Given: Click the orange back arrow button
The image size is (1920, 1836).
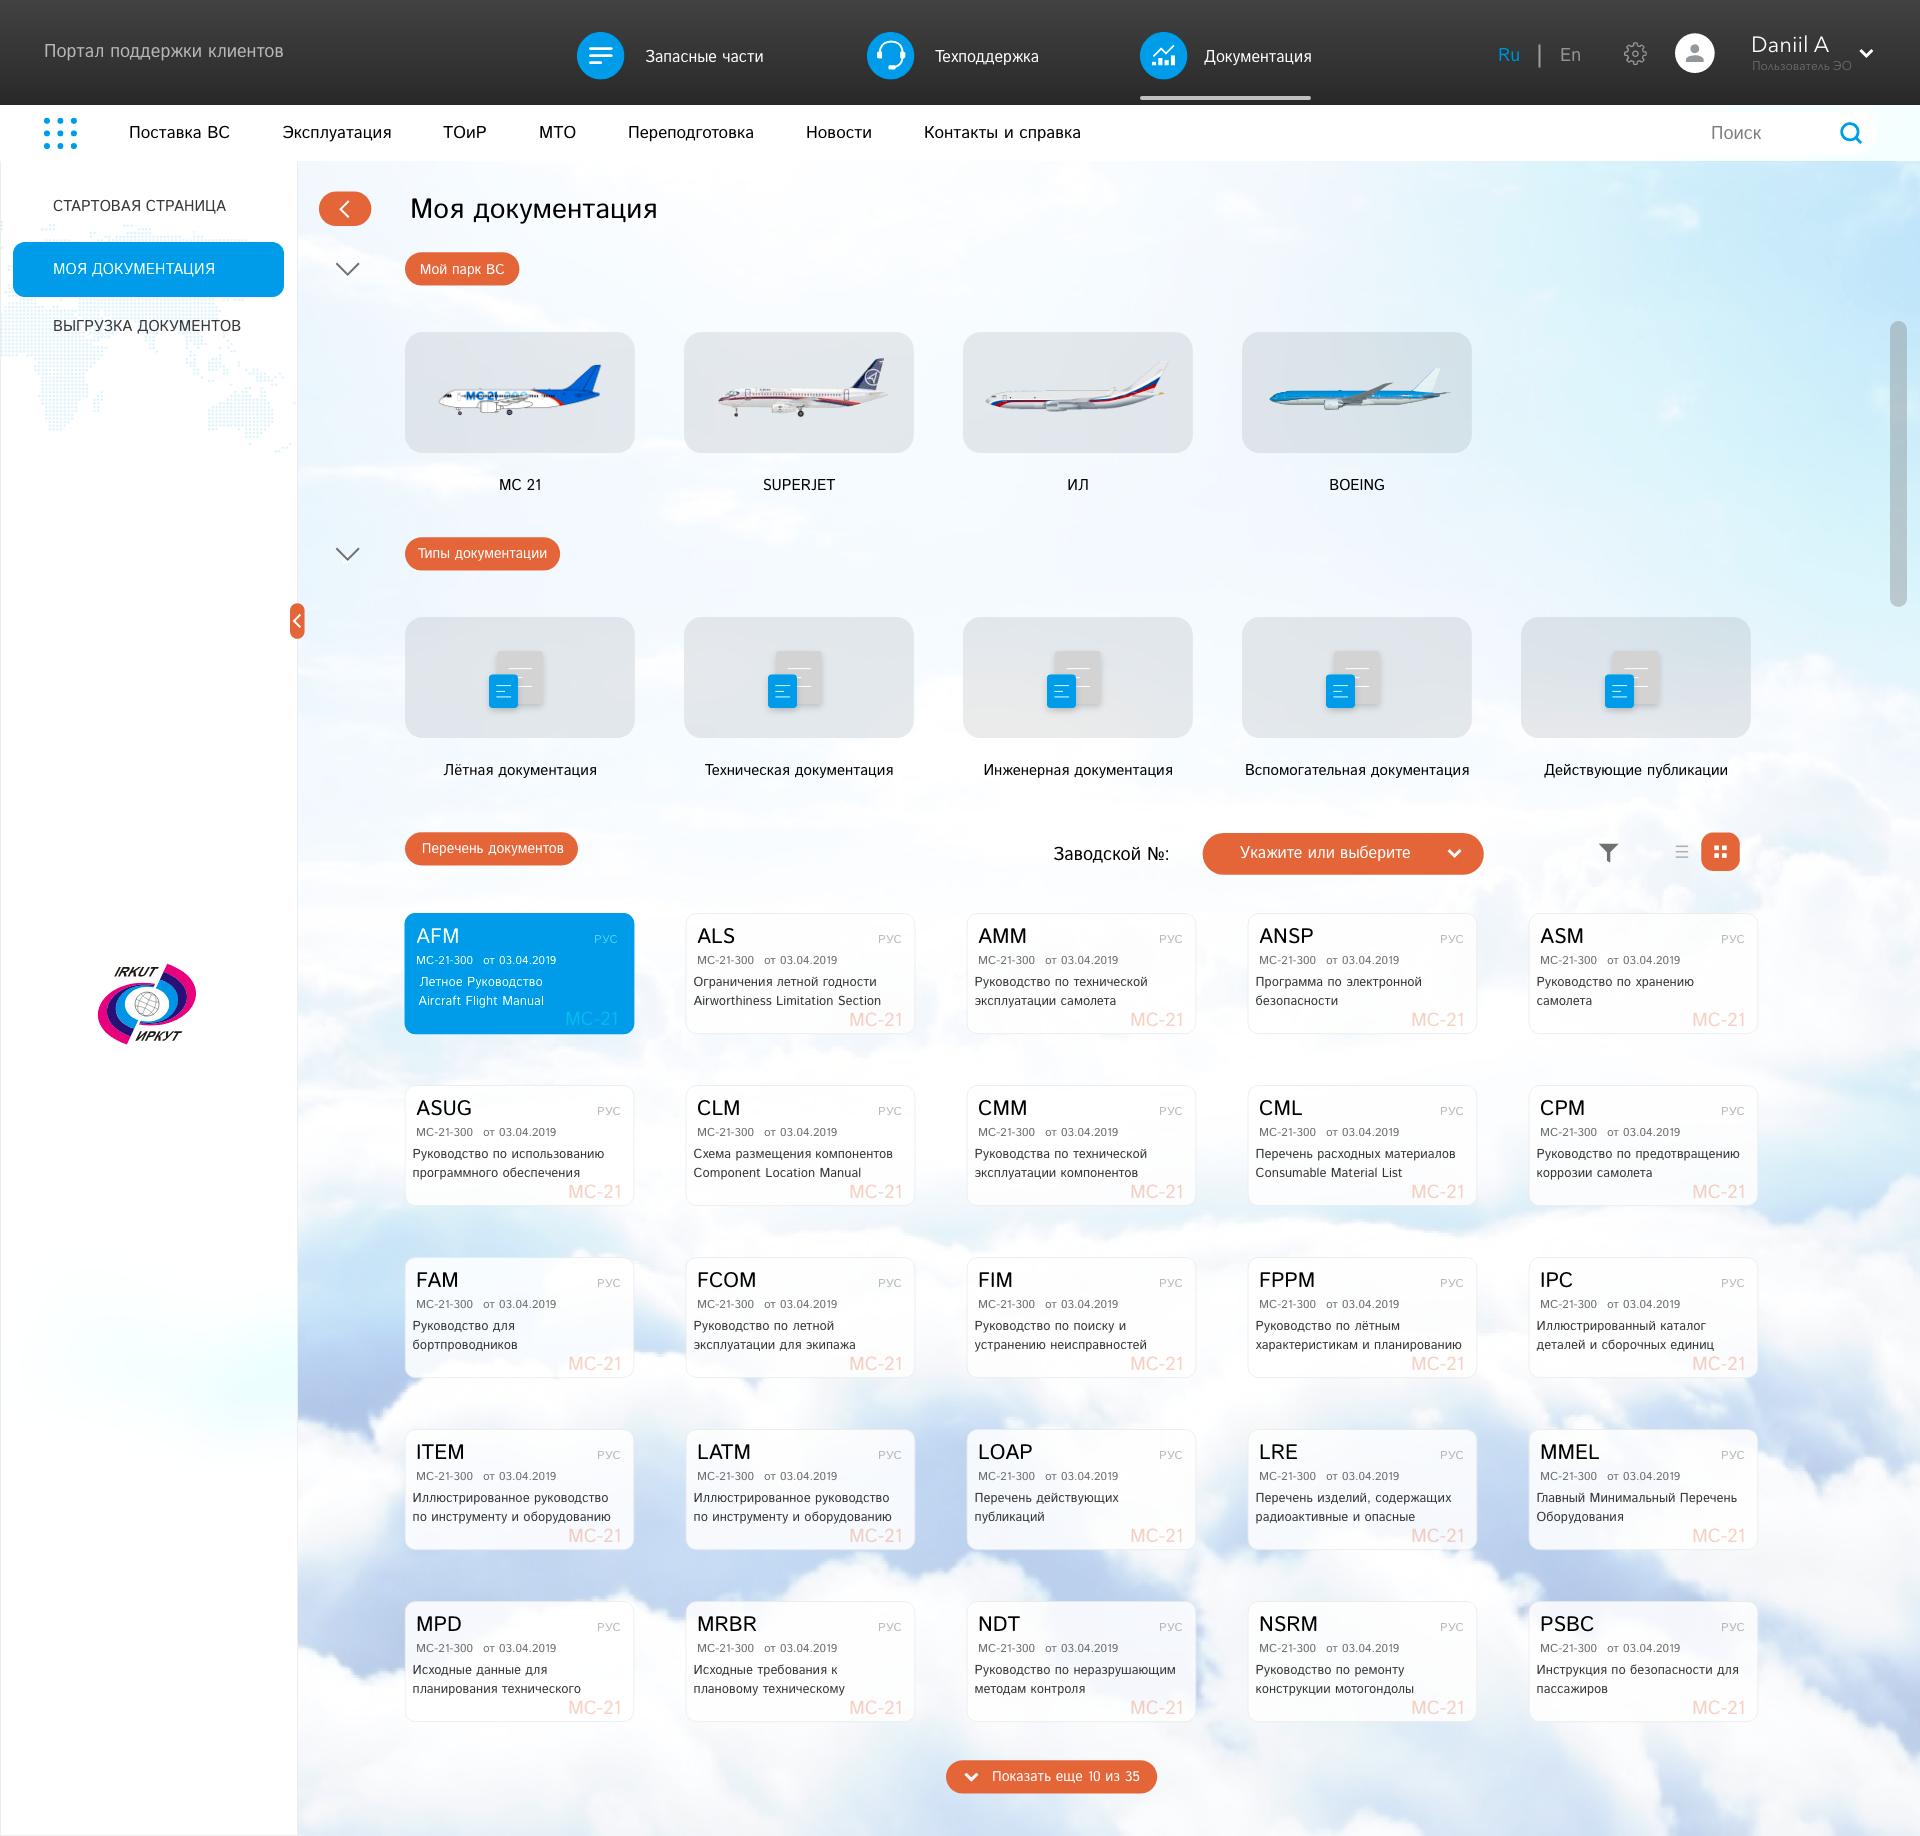Looking at the screenshot, I should click(x=345, y=209).
